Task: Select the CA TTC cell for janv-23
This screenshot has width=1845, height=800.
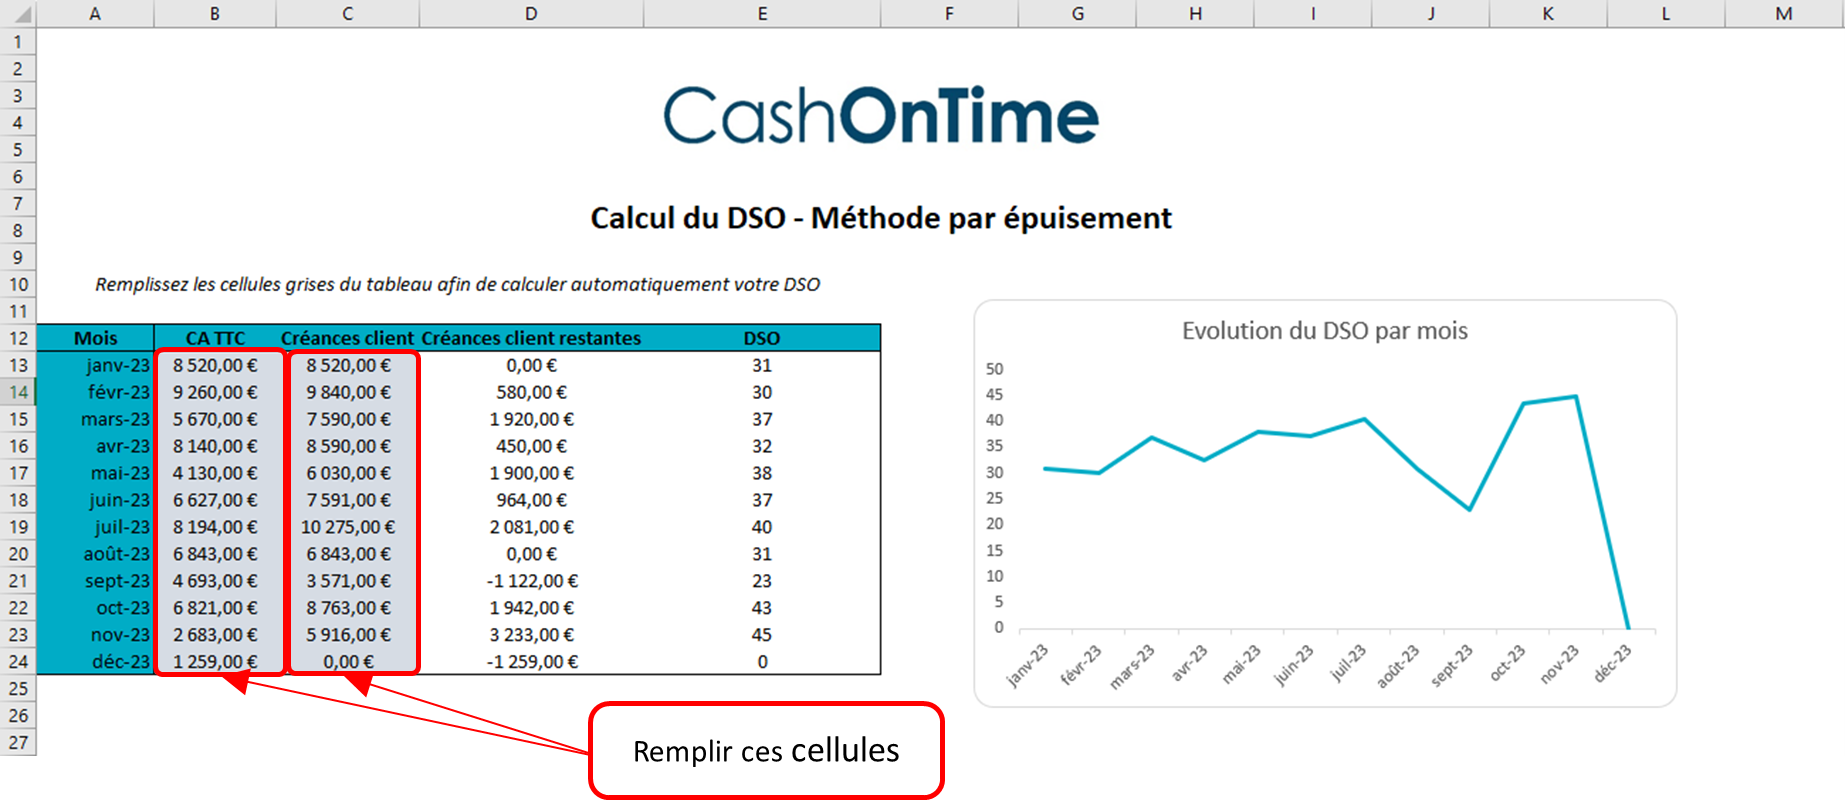Action: [x=215, y=366]
